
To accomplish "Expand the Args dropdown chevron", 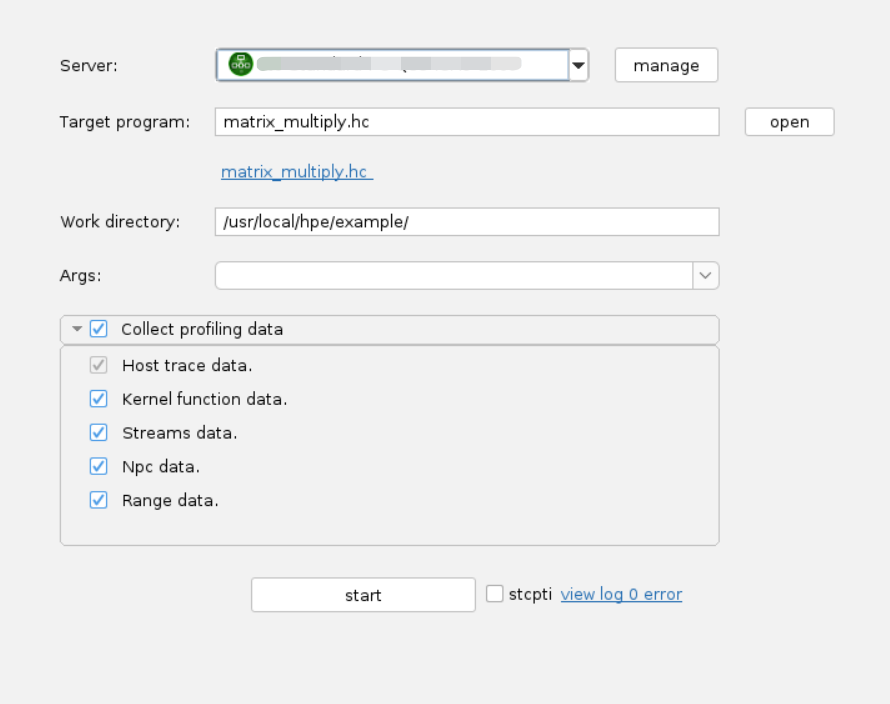I will tap(706, 276).
